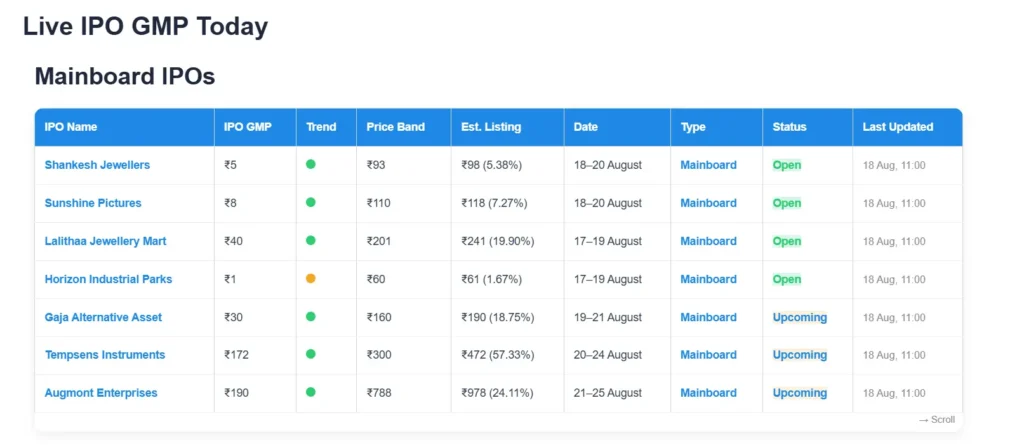Click the ₹5 GMP value

231,165
